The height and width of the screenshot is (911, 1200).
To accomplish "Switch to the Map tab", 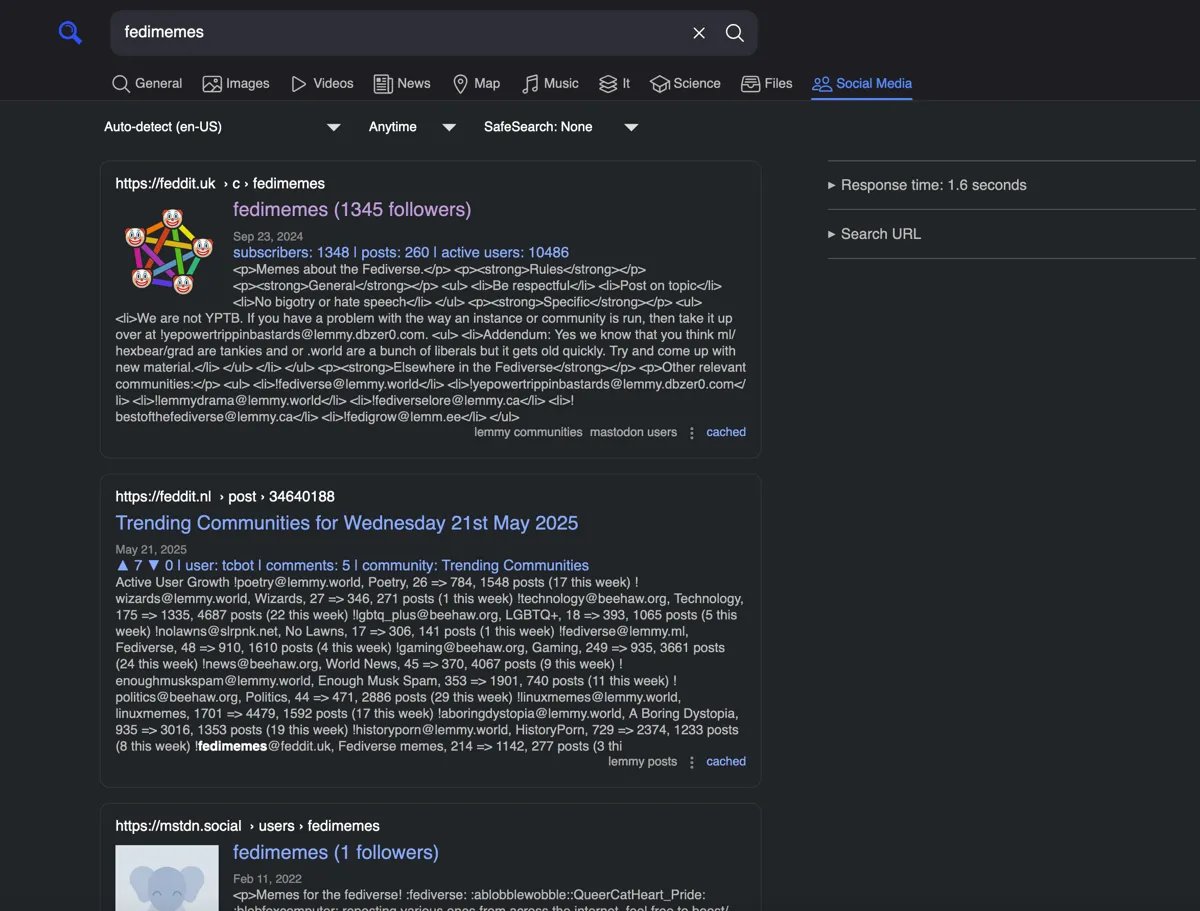I will coord(476,84).
